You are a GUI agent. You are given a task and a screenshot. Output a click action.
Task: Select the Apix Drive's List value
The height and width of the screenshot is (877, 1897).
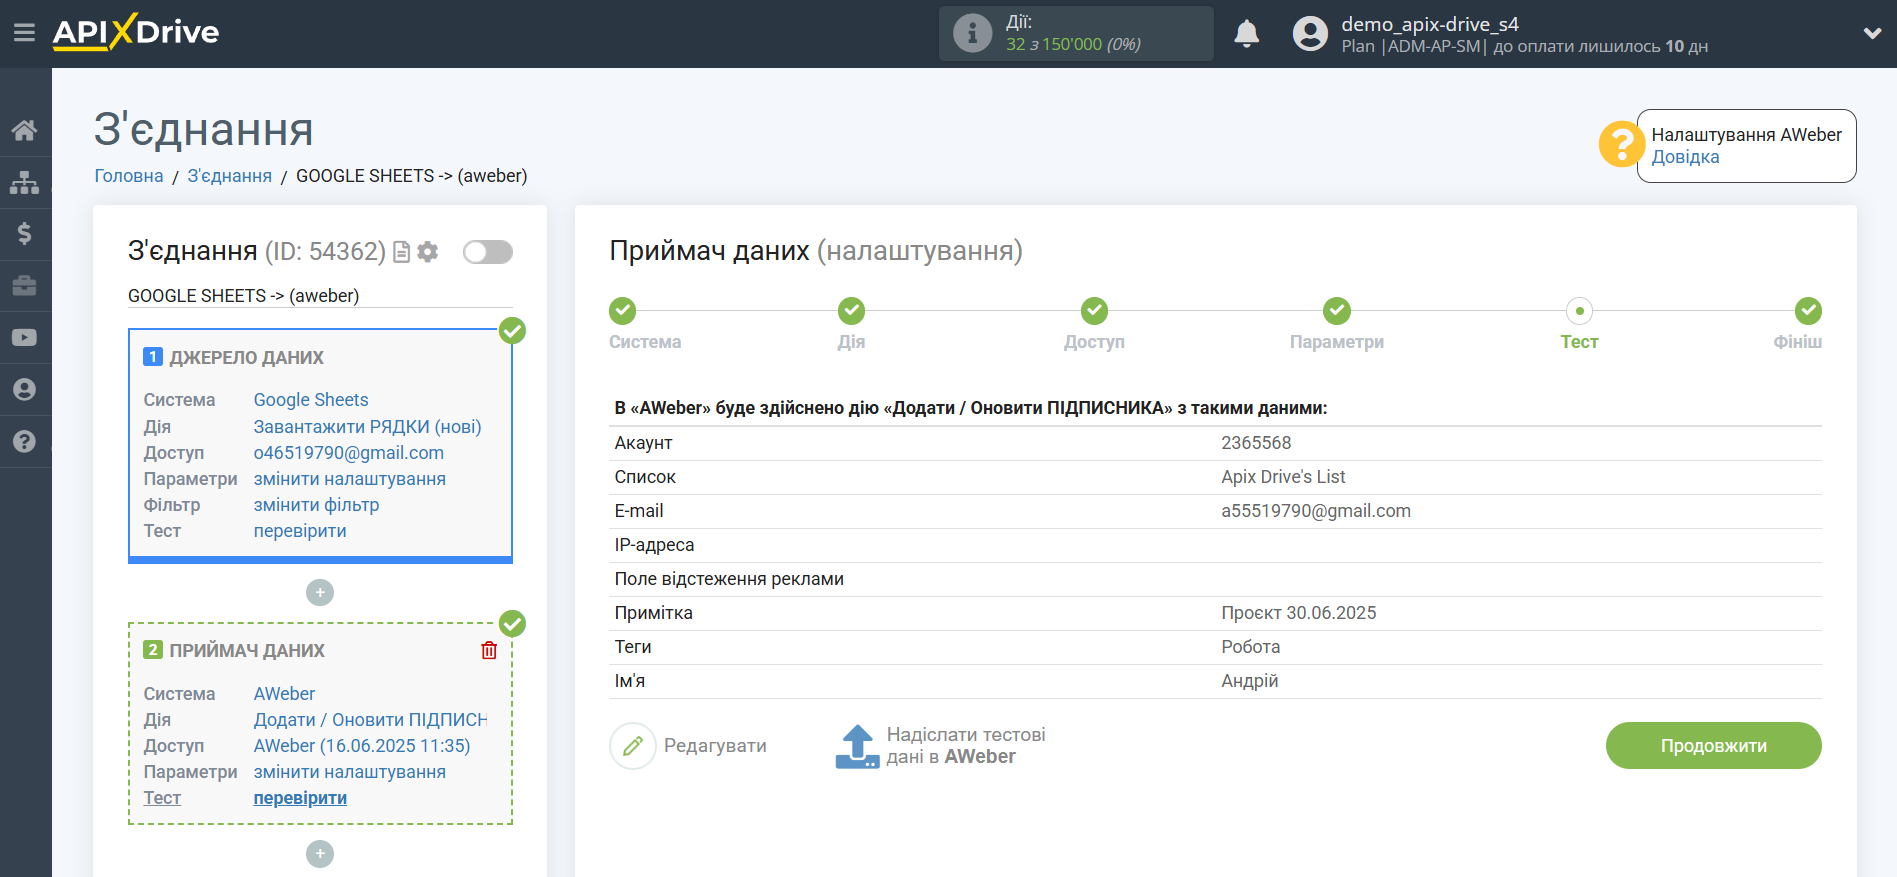coord(1283,477)
